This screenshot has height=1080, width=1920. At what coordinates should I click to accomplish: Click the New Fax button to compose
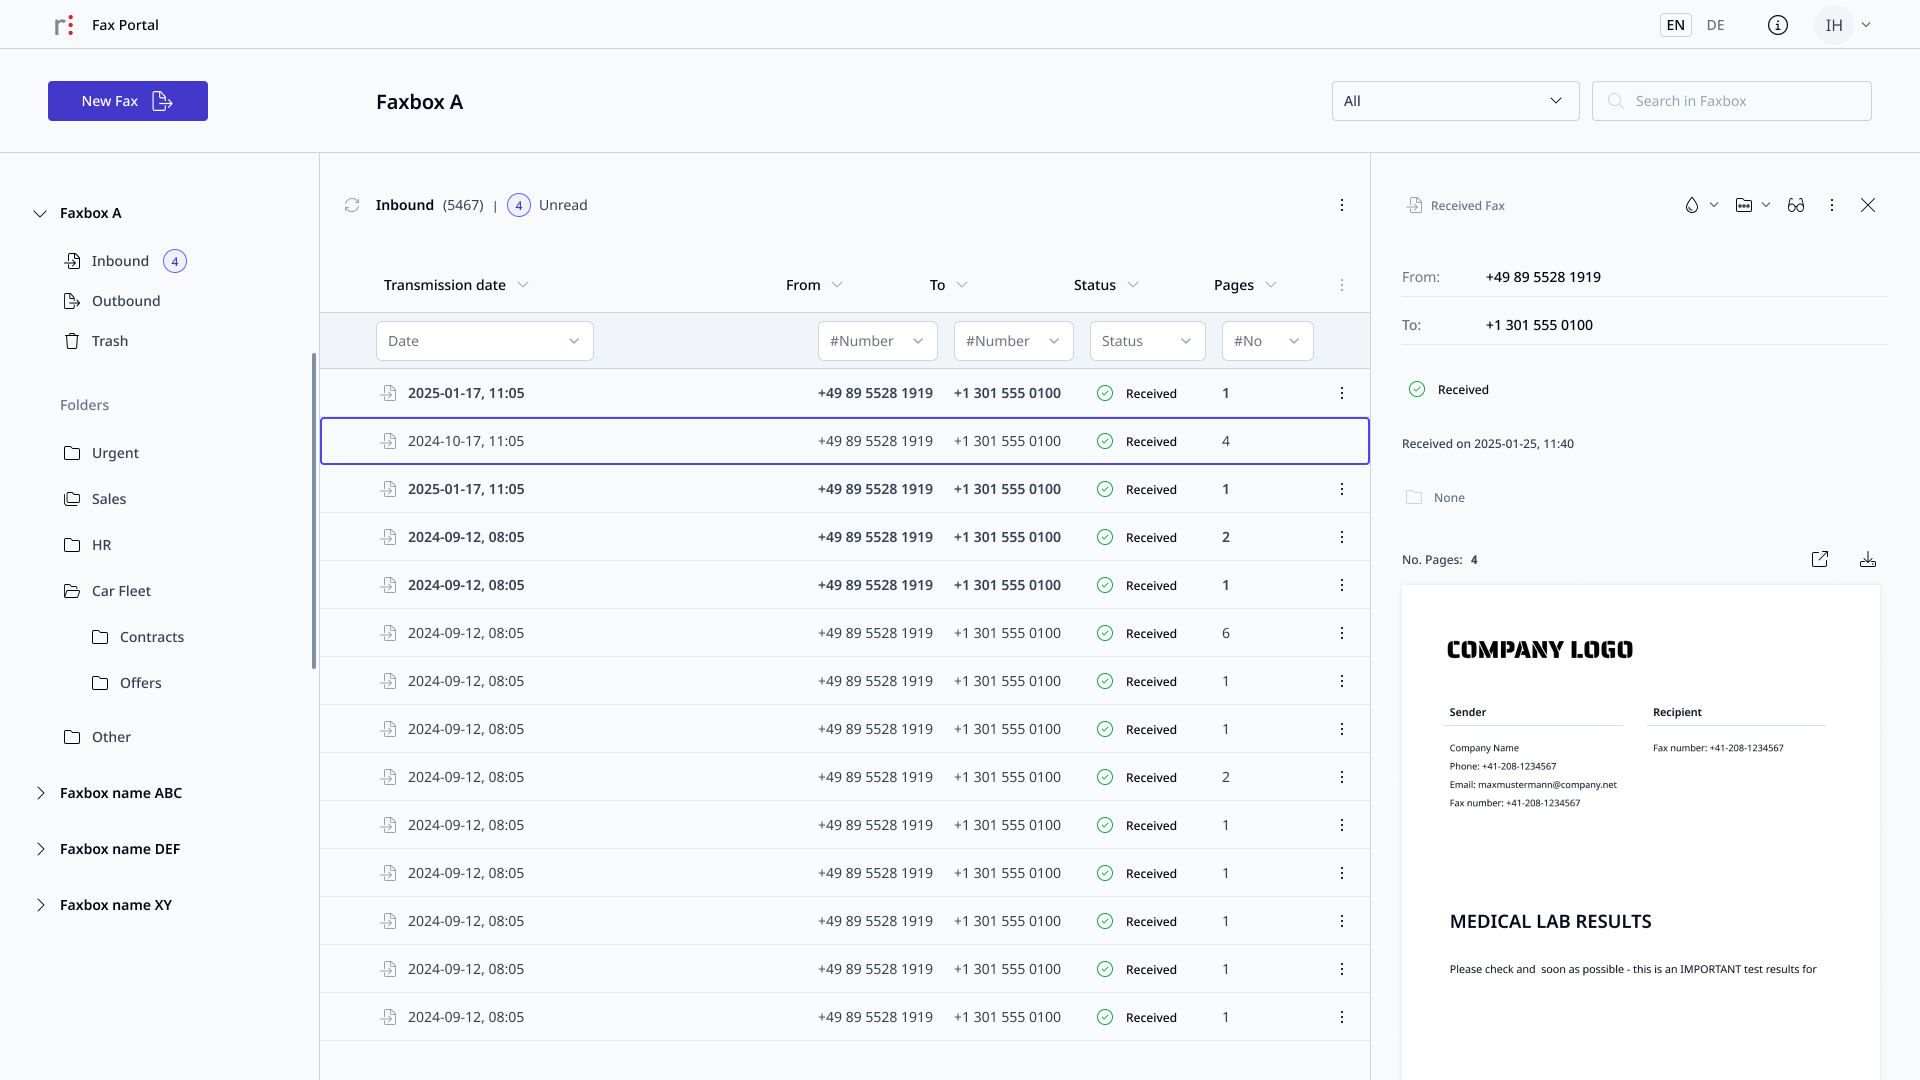click(128, 100)
